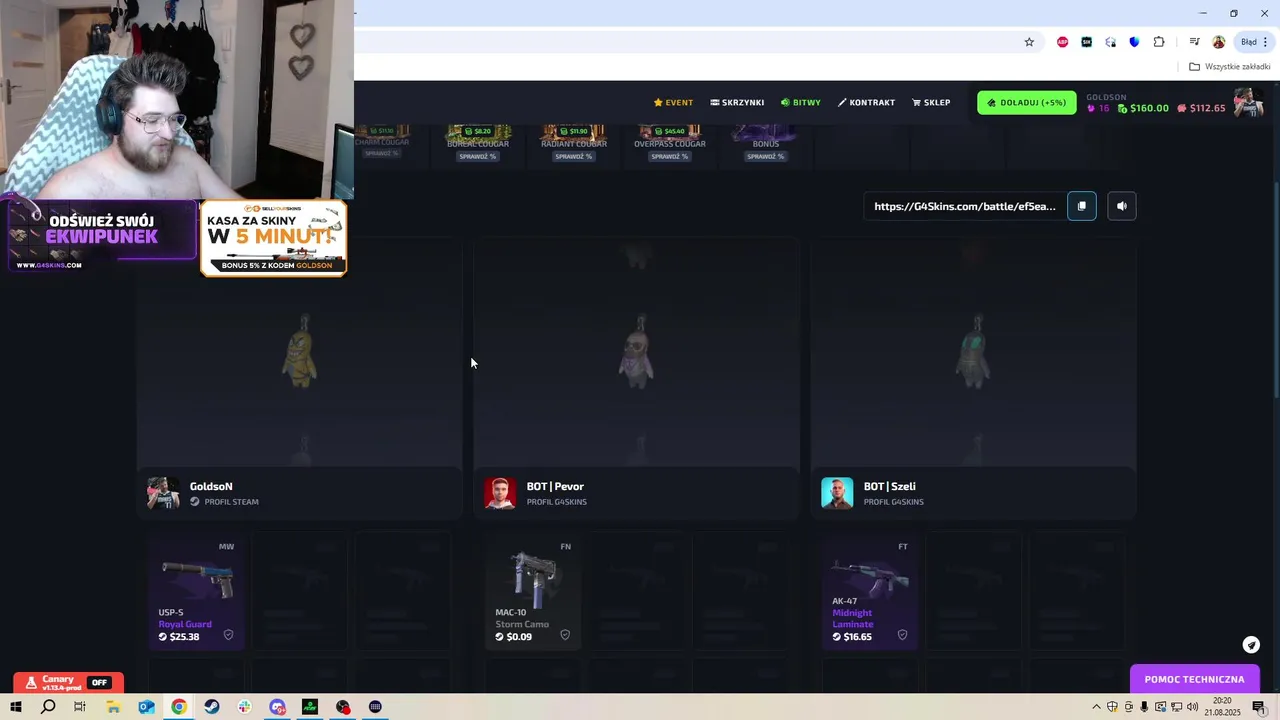Viewport: 1280px width, 720px height.
Task: Bookmark this page with the star icon
Action: (x=1029, y=42)
